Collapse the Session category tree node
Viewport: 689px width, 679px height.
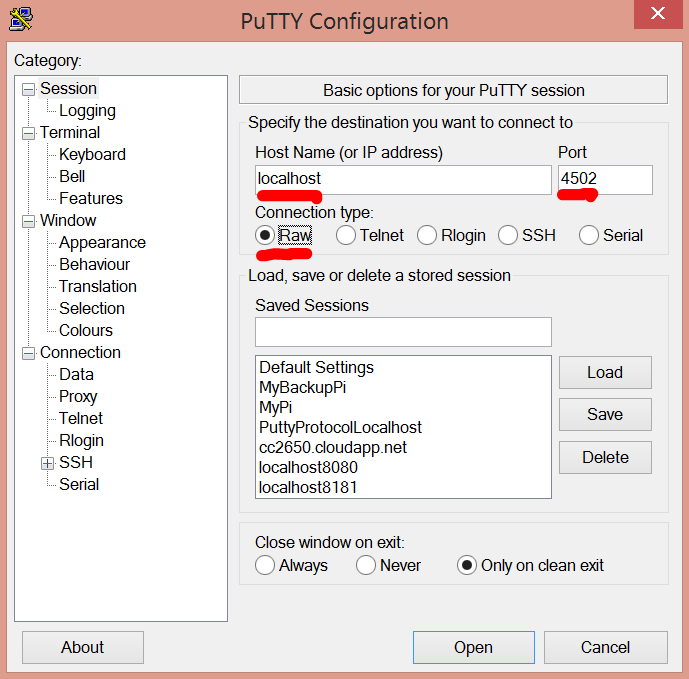pyautogui.click(x=28, y=89)
